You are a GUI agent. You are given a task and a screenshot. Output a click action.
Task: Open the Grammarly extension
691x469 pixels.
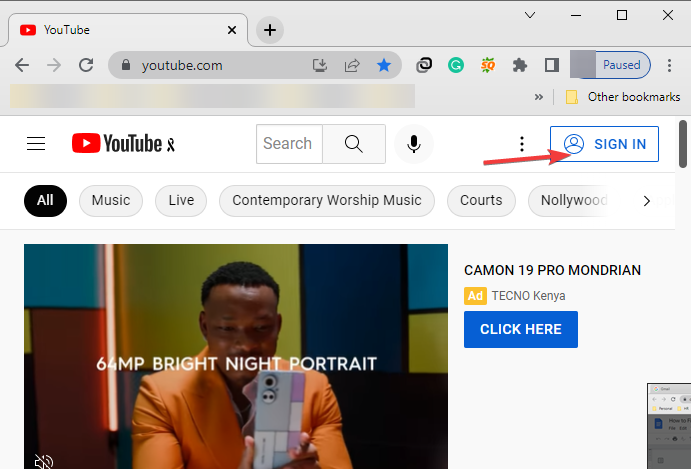click(456, 65)
